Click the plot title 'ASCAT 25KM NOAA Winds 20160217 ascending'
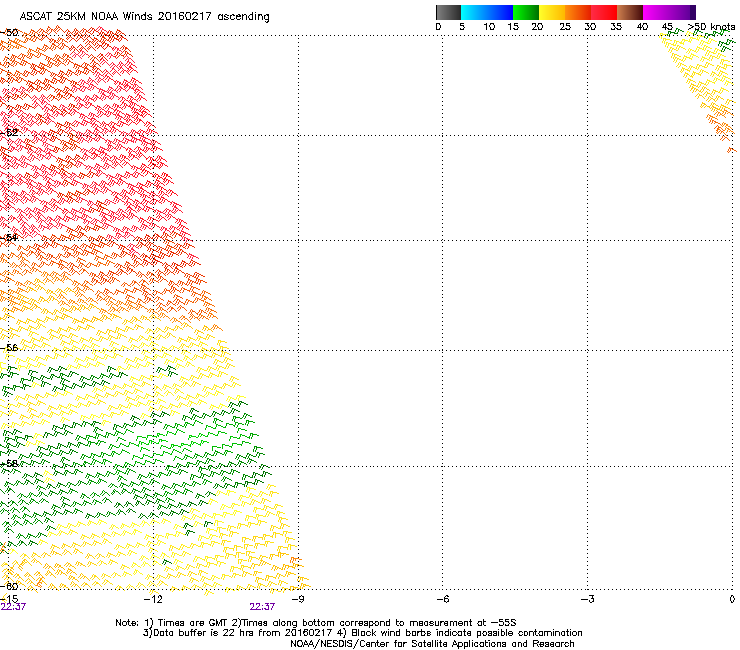 tap(144, 17)
